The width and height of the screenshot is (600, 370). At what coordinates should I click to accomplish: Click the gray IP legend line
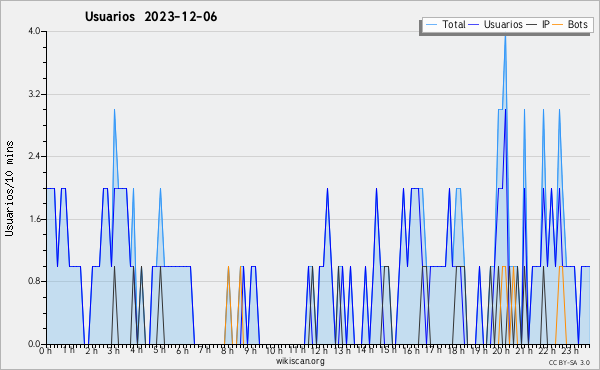coord(532,25)
